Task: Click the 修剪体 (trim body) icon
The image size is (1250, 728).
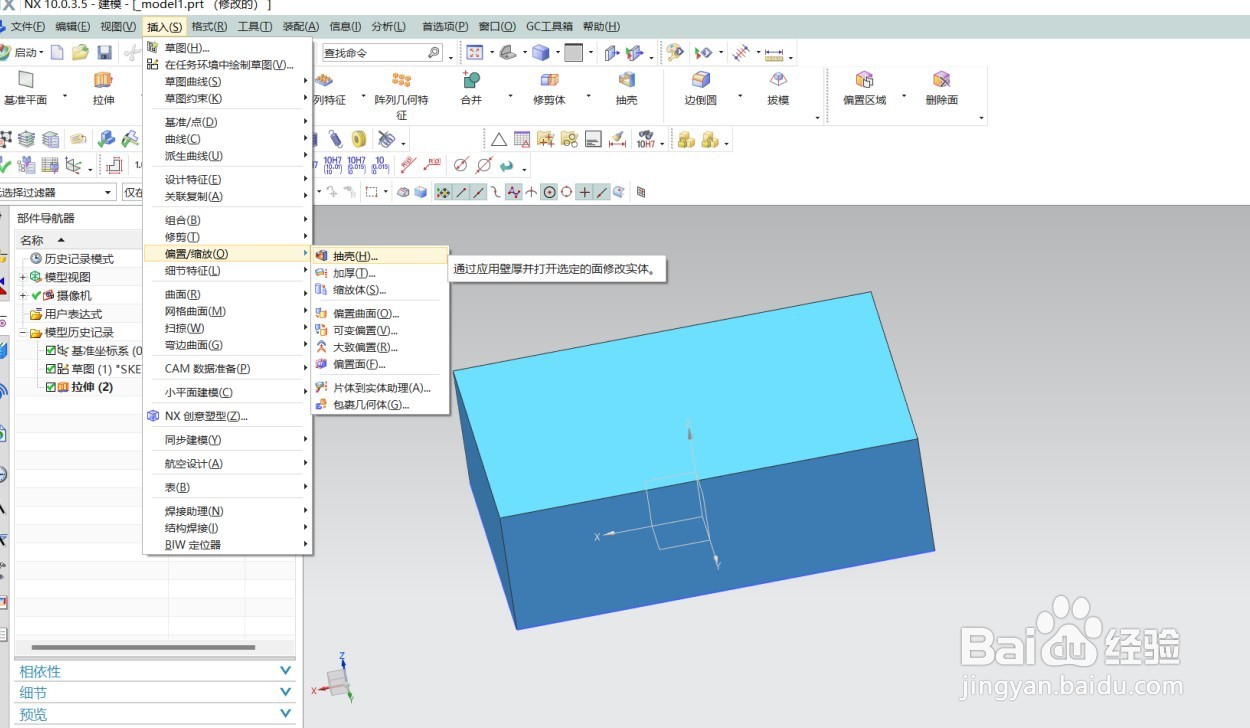Action: [x=549, y=79]
